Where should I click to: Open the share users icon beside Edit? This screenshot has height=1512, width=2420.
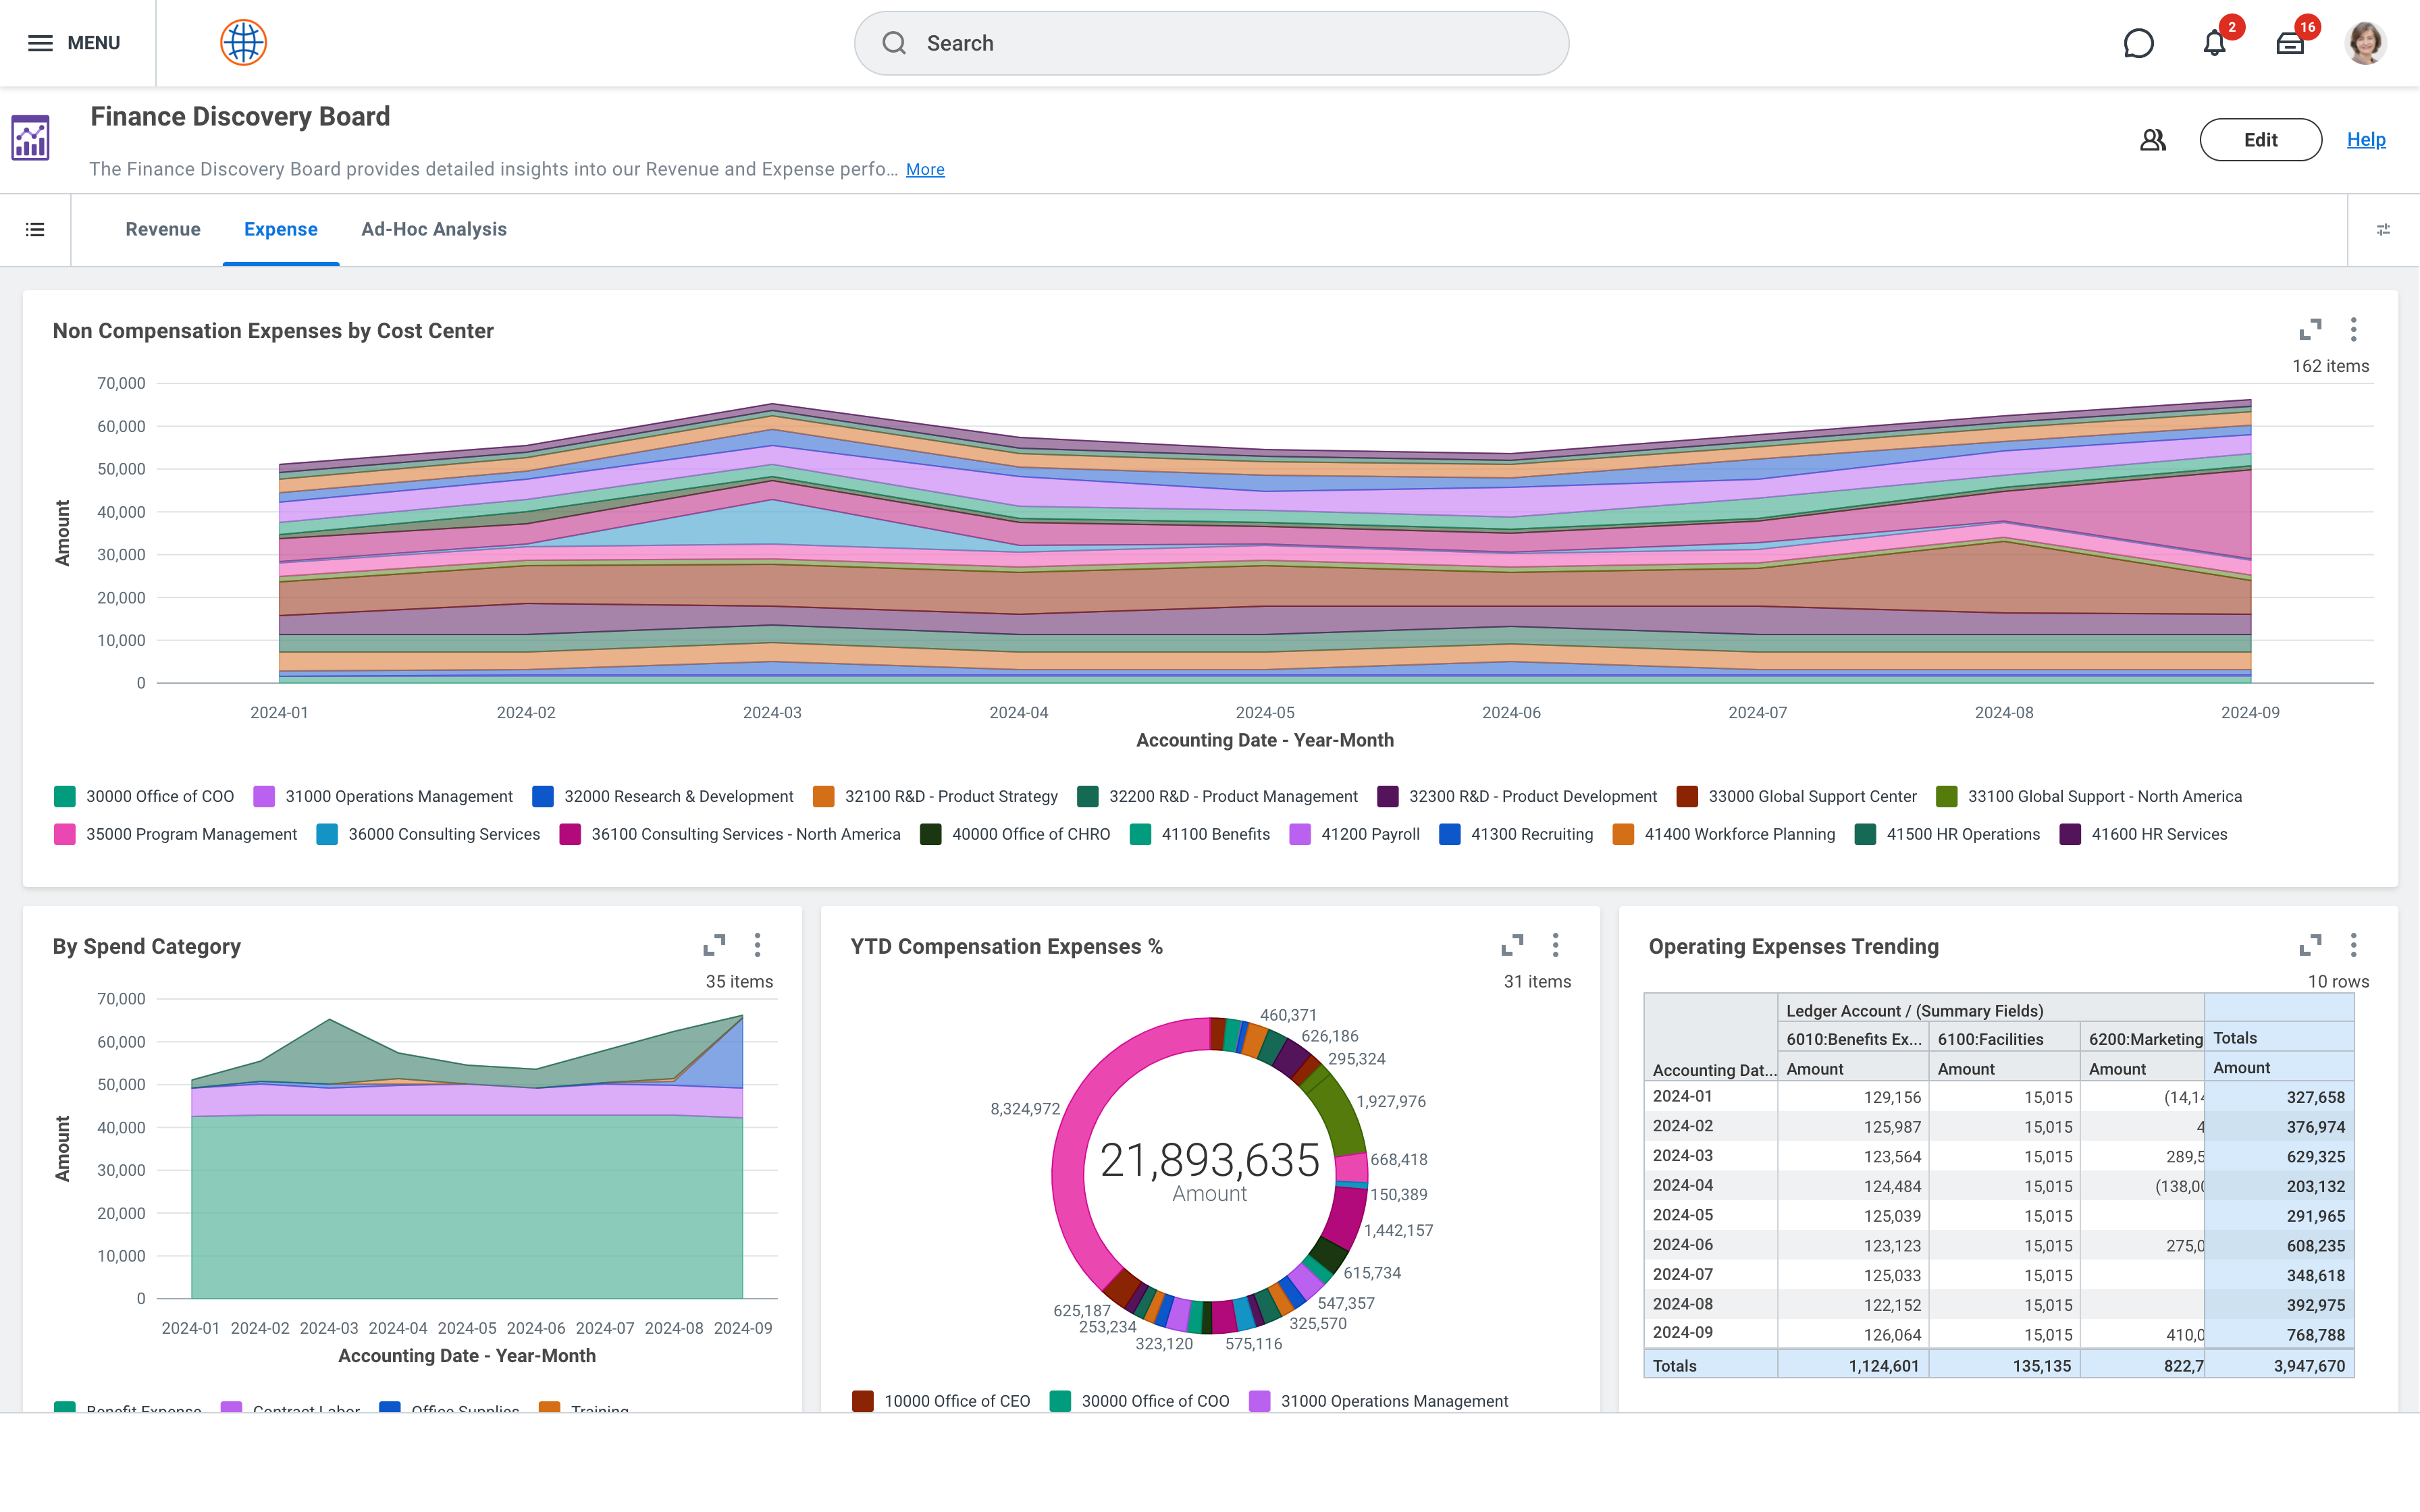pos(2152,140)
